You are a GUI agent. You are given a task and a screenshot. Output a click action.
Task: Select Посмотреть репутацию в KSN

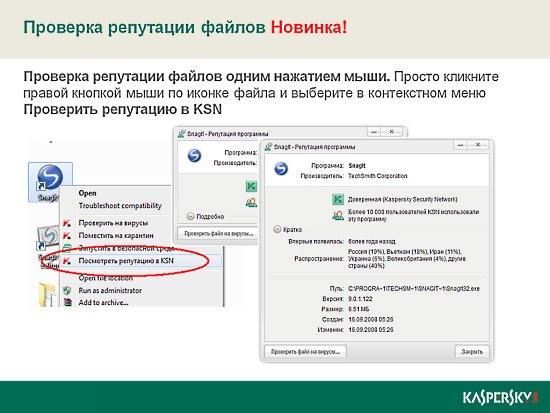(x=126, y=261)
